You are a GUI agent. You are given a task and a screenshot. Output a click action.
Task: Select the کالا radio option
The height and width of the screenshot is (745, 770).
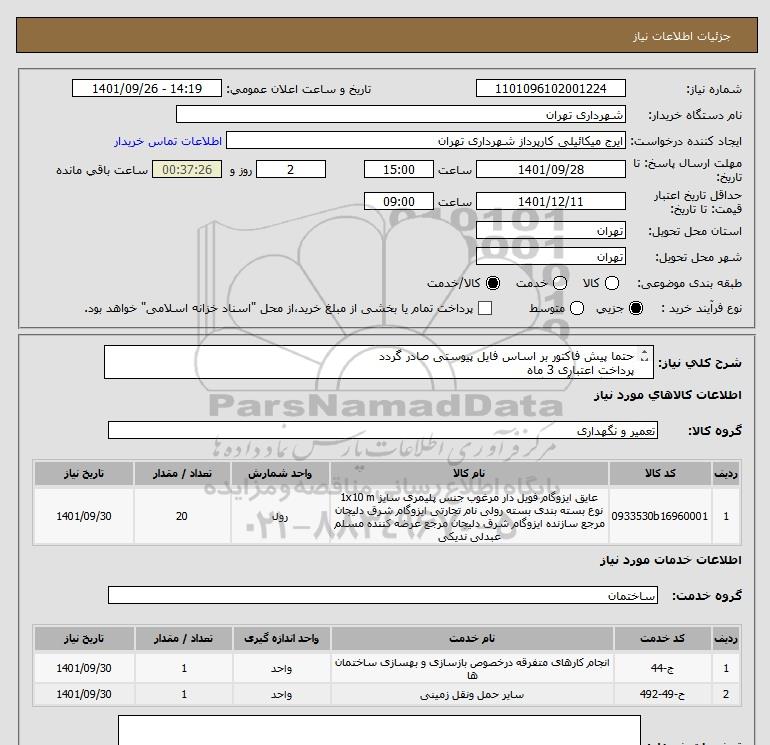coord(611,283)
